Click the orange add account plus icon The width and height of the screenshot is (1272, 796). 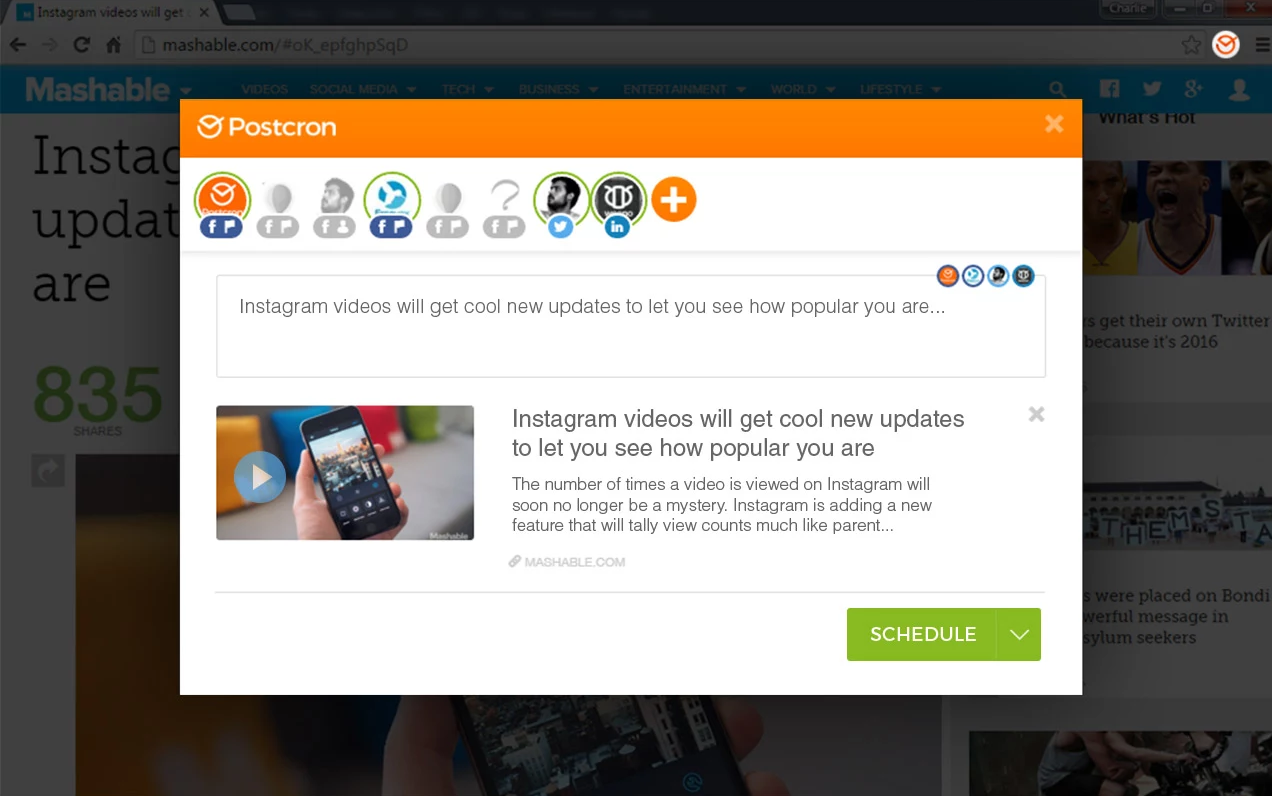coord(674,200)
